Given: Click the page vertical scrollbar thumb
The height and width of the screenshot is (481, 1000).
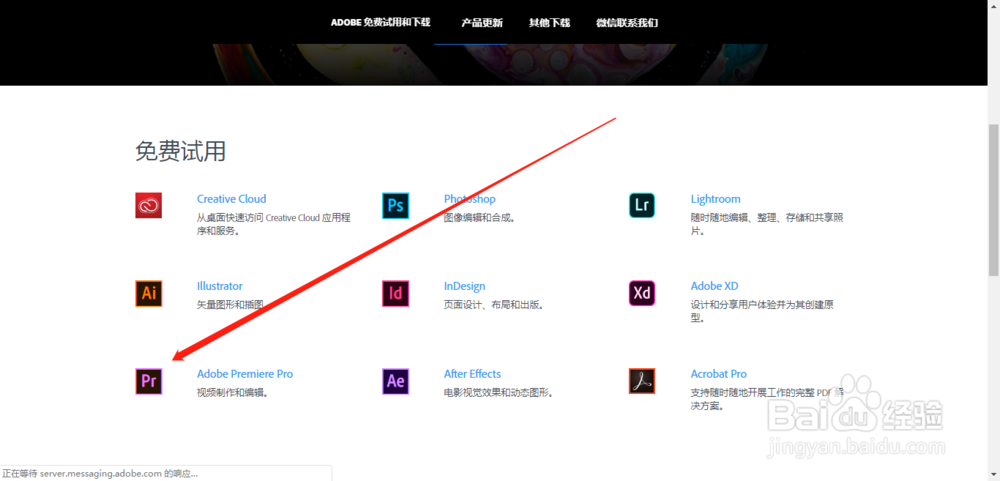Looking at the screenshot, I should click(x=994, y=201).
